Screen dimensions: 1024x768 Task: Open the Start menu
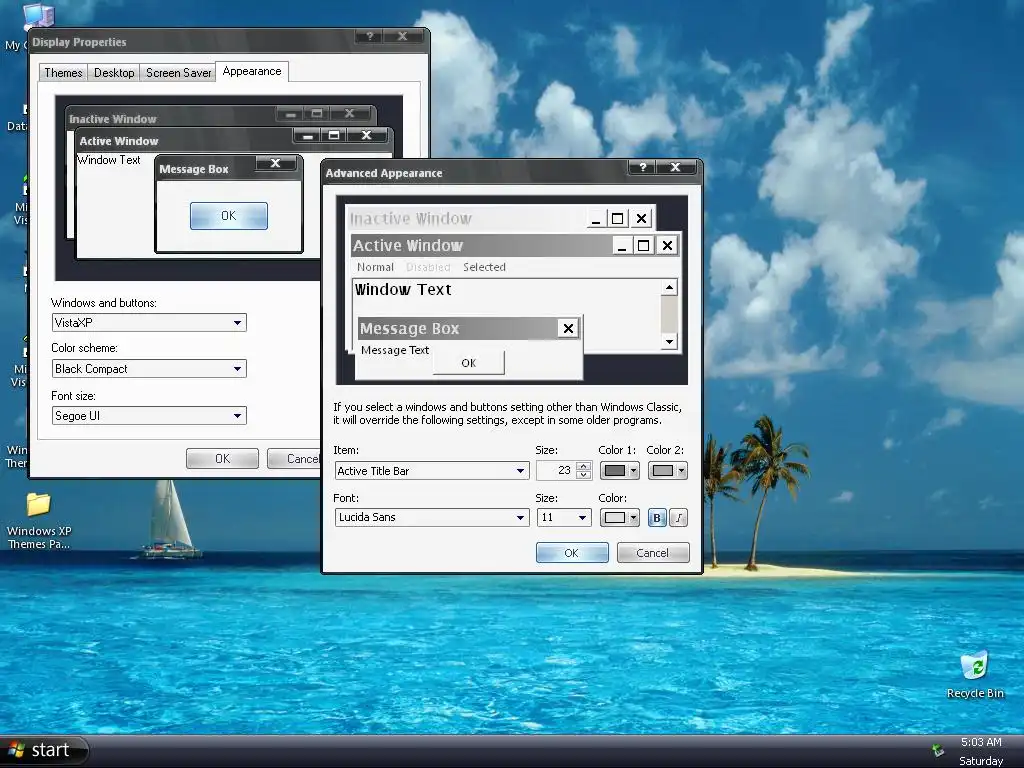point(43,750)
